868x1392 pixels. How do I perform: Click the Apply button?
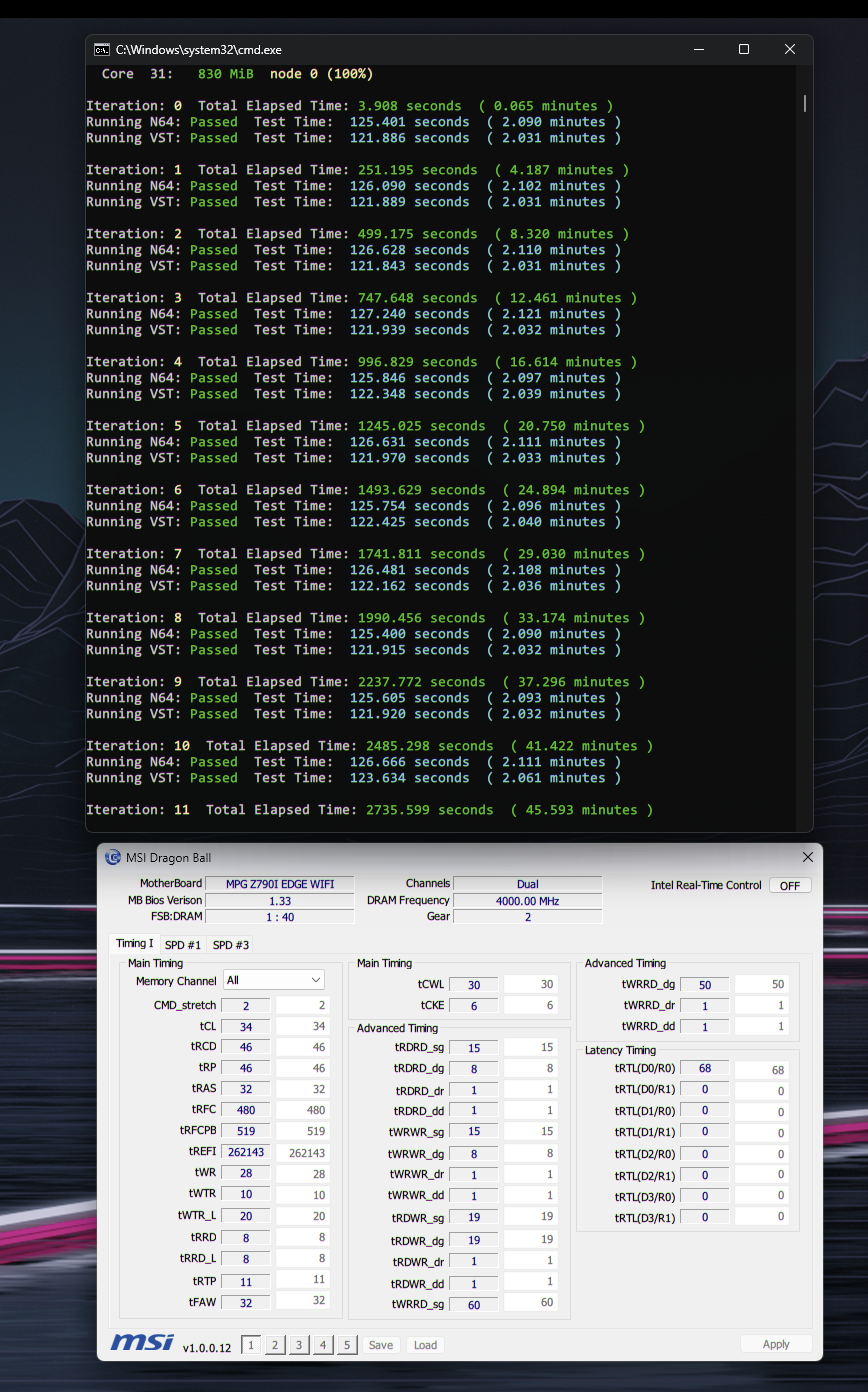[776, 1344]
